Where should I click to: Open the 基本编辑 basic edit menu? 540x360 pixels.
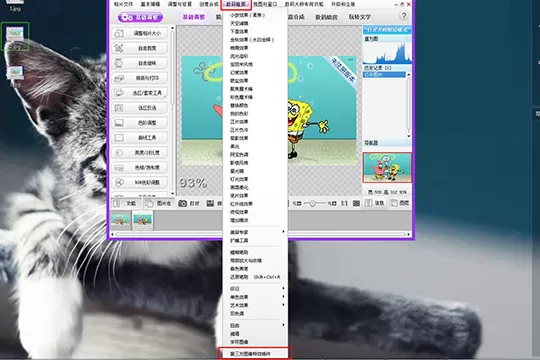150,4
